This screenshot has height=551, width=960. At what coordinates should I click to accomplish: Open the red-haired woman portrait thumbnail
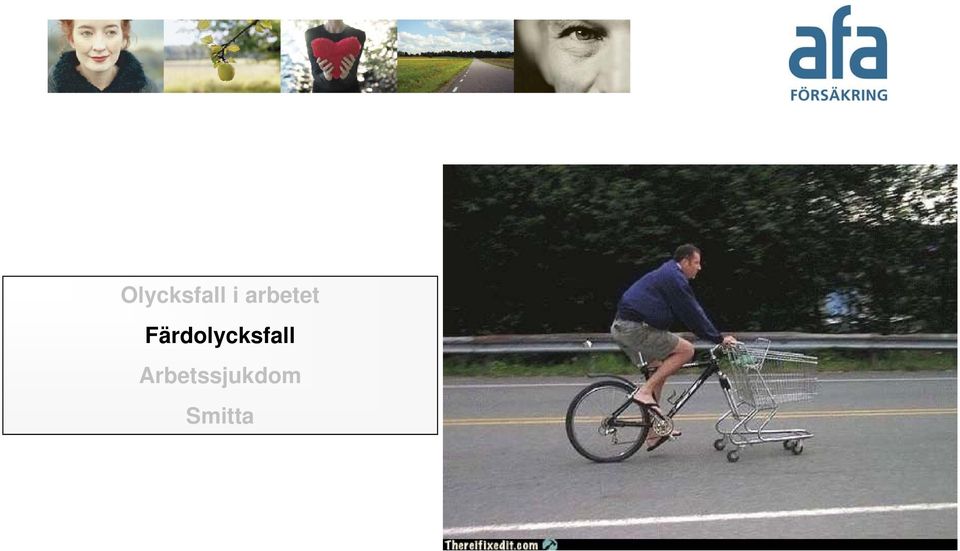point(105,56)
